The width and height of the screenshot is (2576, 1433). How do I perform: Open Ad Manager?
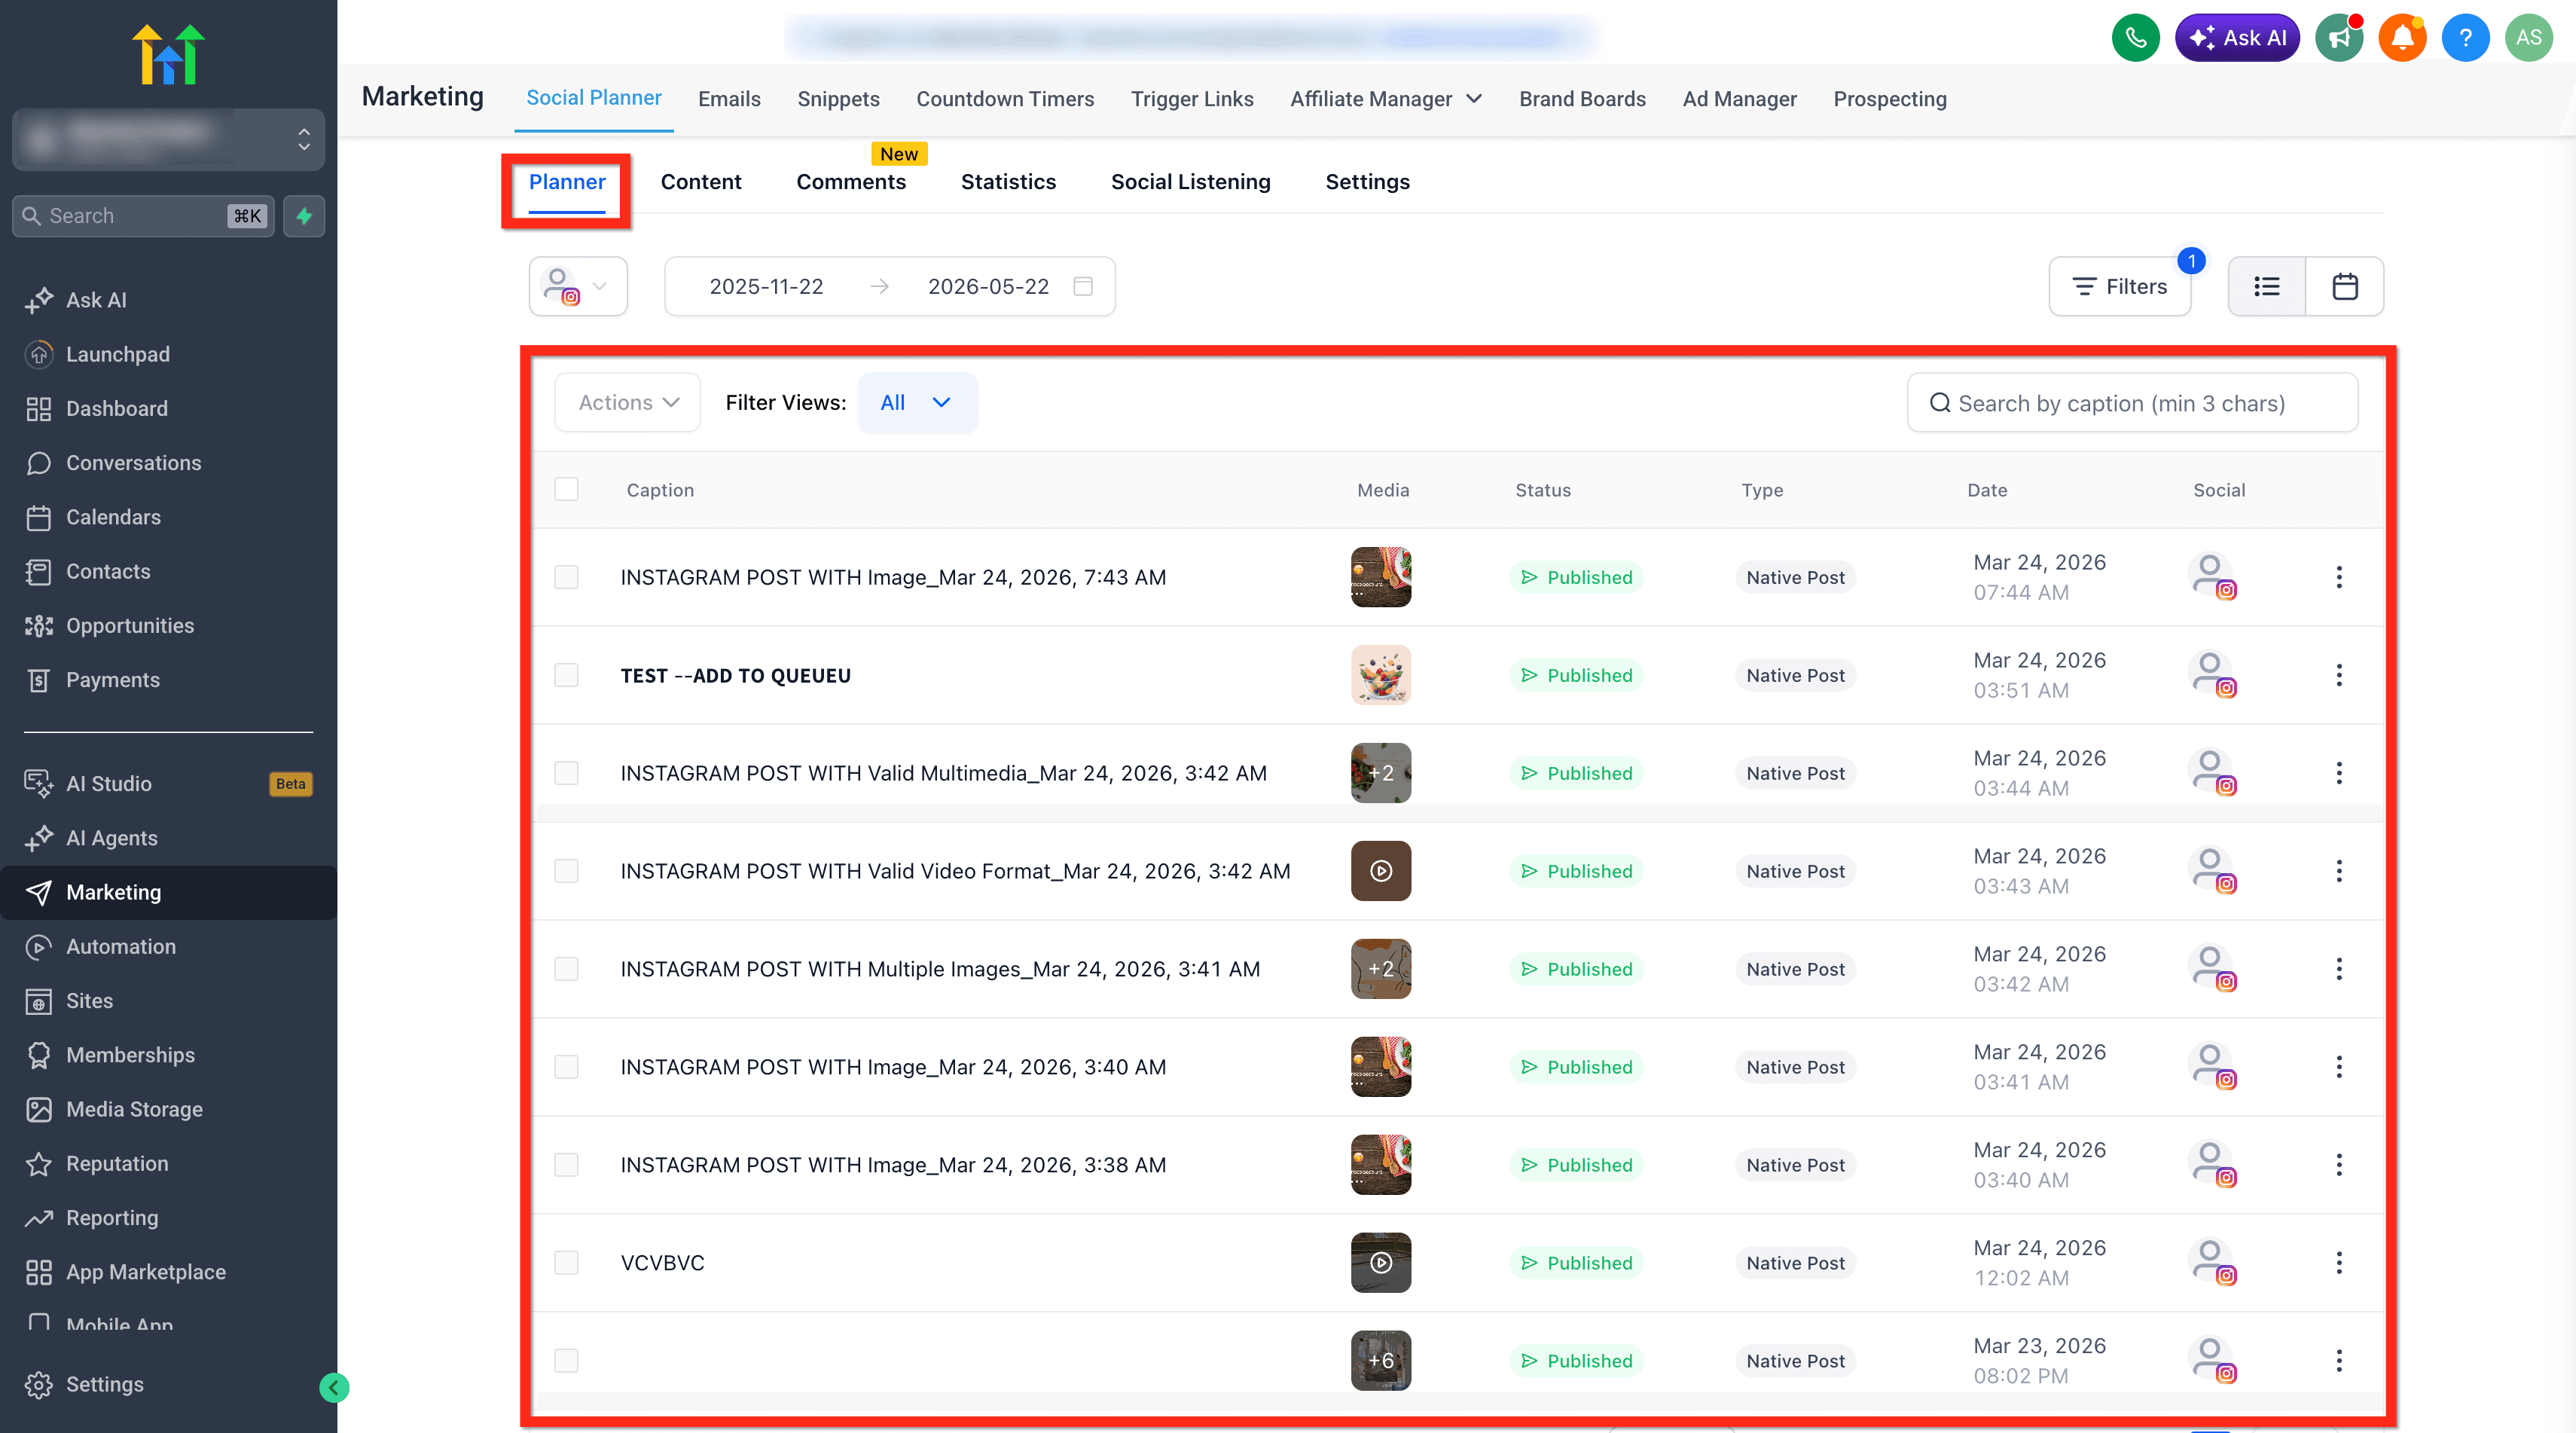pos(1739,99)
